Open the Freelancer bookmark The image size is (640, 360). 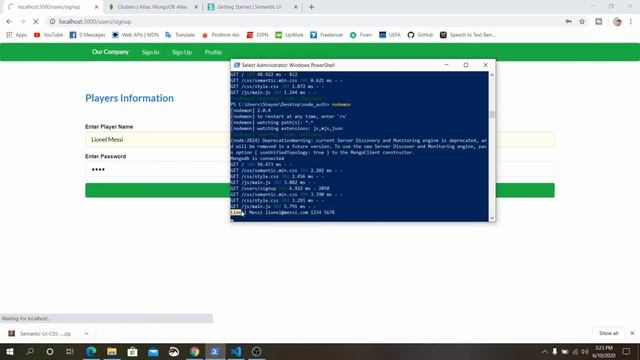327,35
